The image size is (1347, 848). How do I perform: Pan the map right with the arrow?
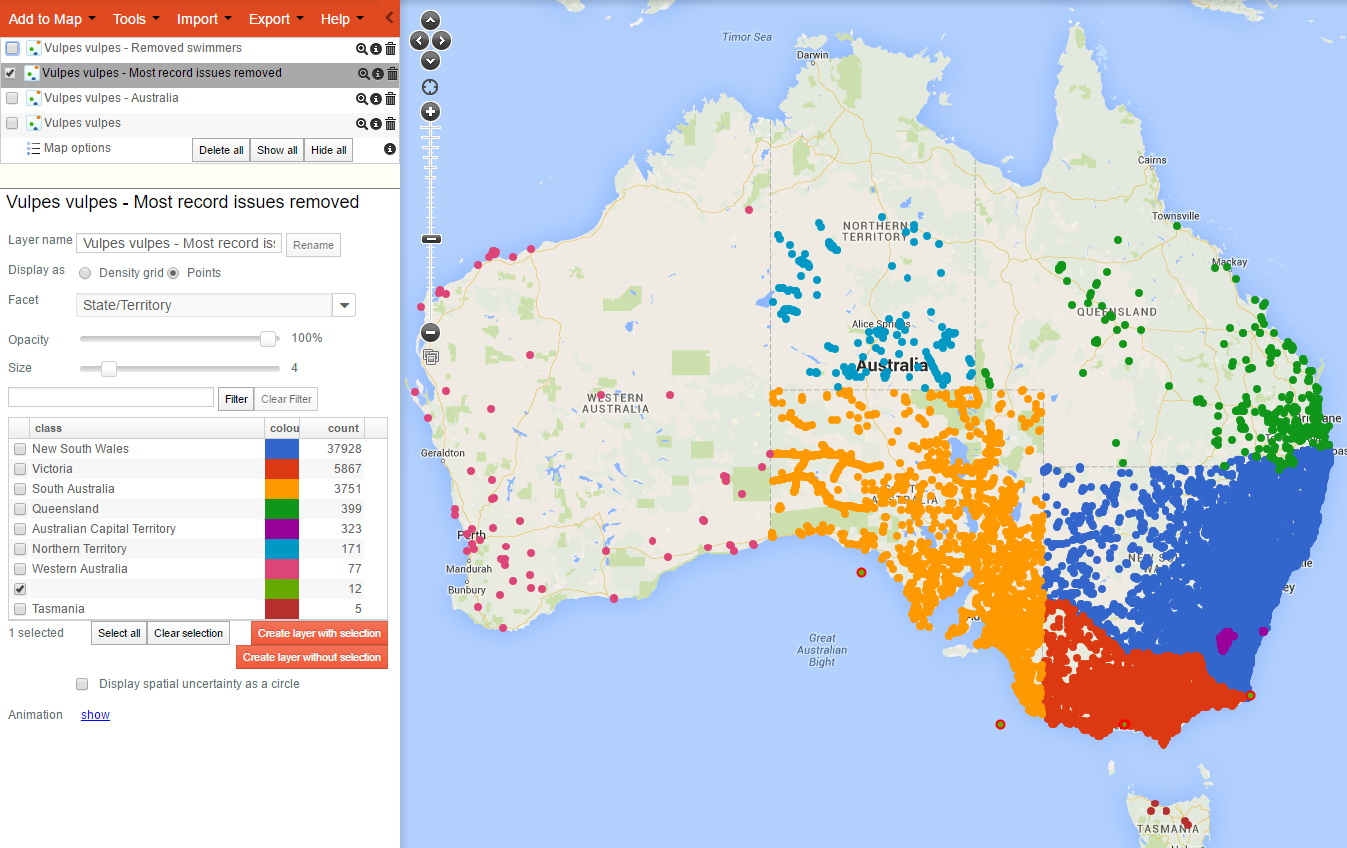tap(442, 40)
